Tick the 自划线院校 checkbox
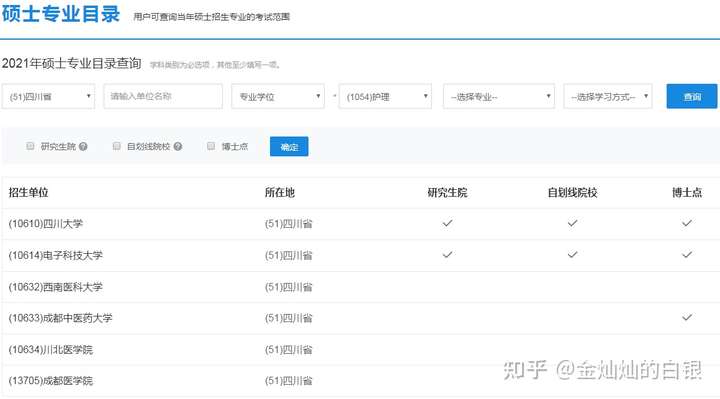This screenshot has height=399, width=720. tap(117, 146)
